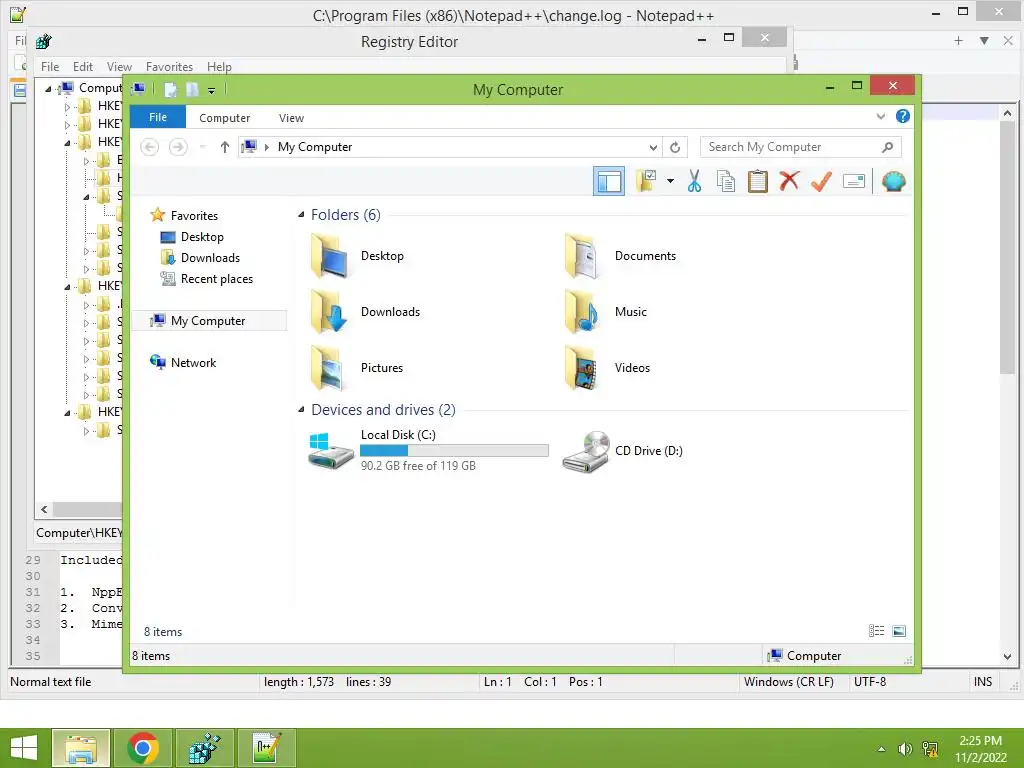Select the Music folder icon
The width and height of the screenshot is (1024, 768).
[x=581, y=312]
